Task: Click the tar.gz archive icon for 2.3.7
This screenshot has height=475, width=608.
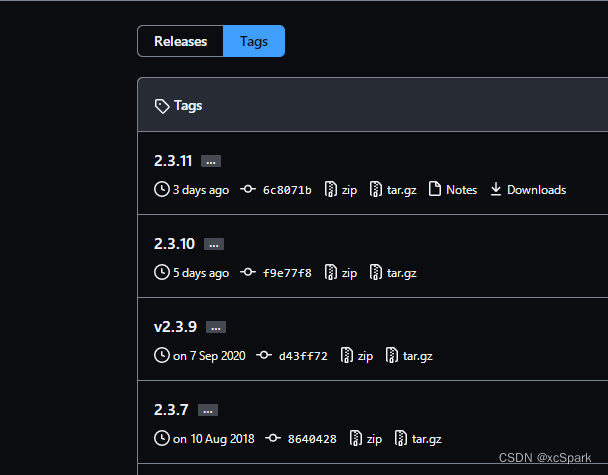Action: point(401,438)
